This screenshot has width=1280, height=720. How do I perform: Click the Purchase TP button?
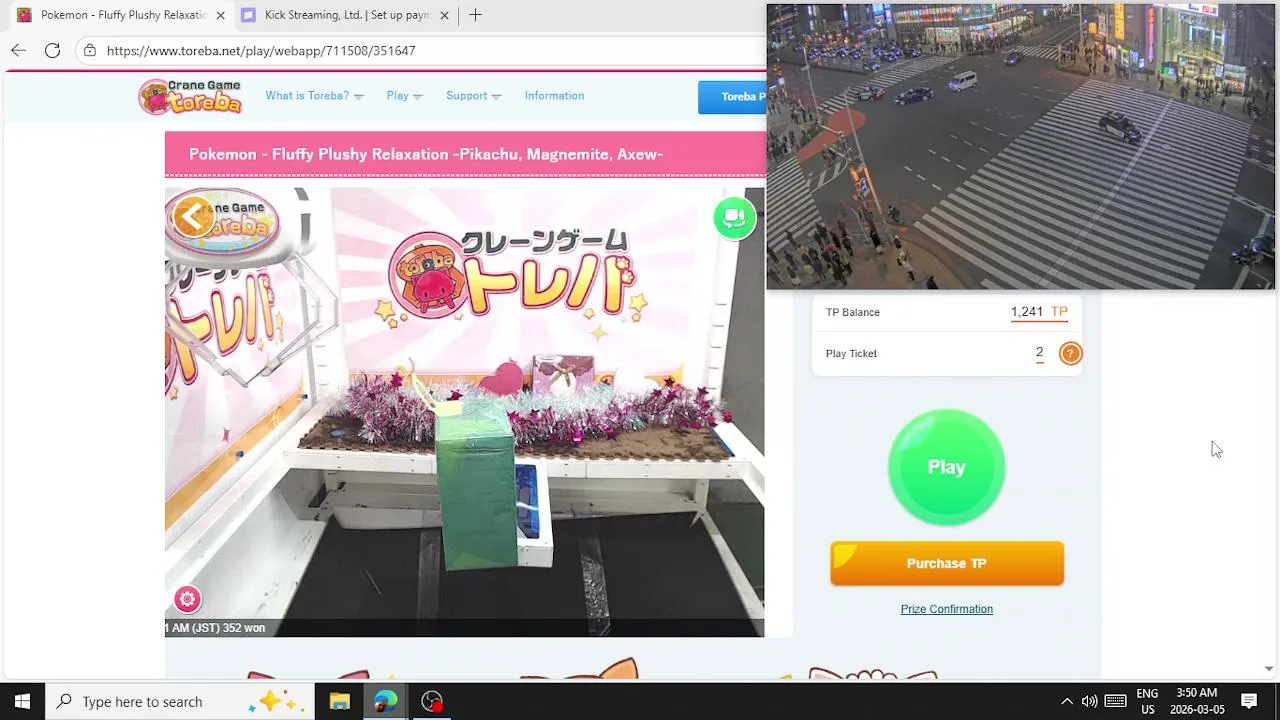pos(946,563)
